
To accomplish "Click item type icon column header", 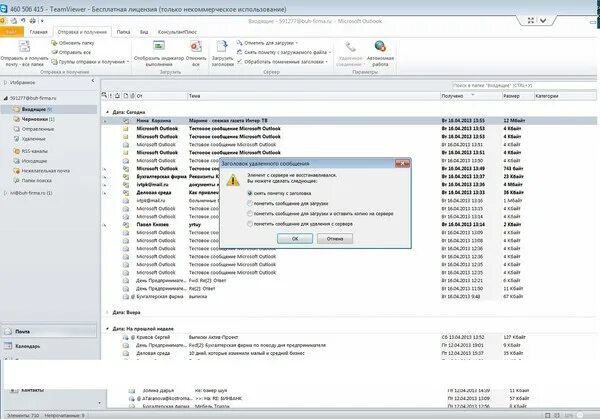I will tap(126, 96).
